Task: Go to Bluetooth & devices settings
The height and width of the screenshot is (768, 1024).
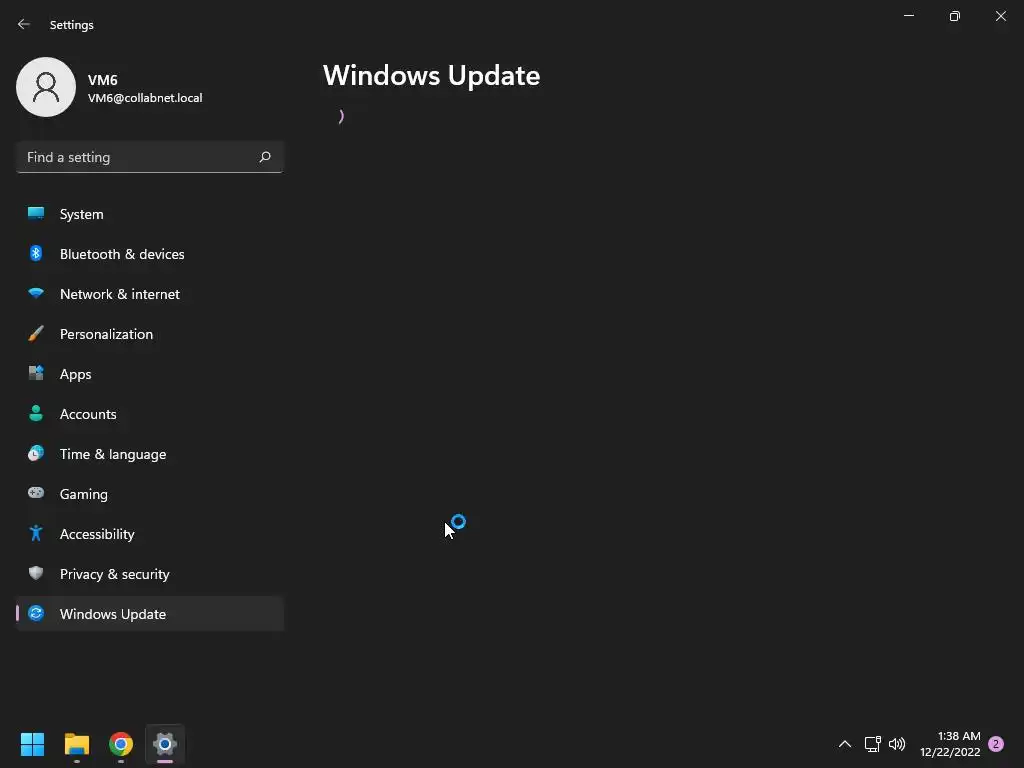Action: [x=150, y=254]
